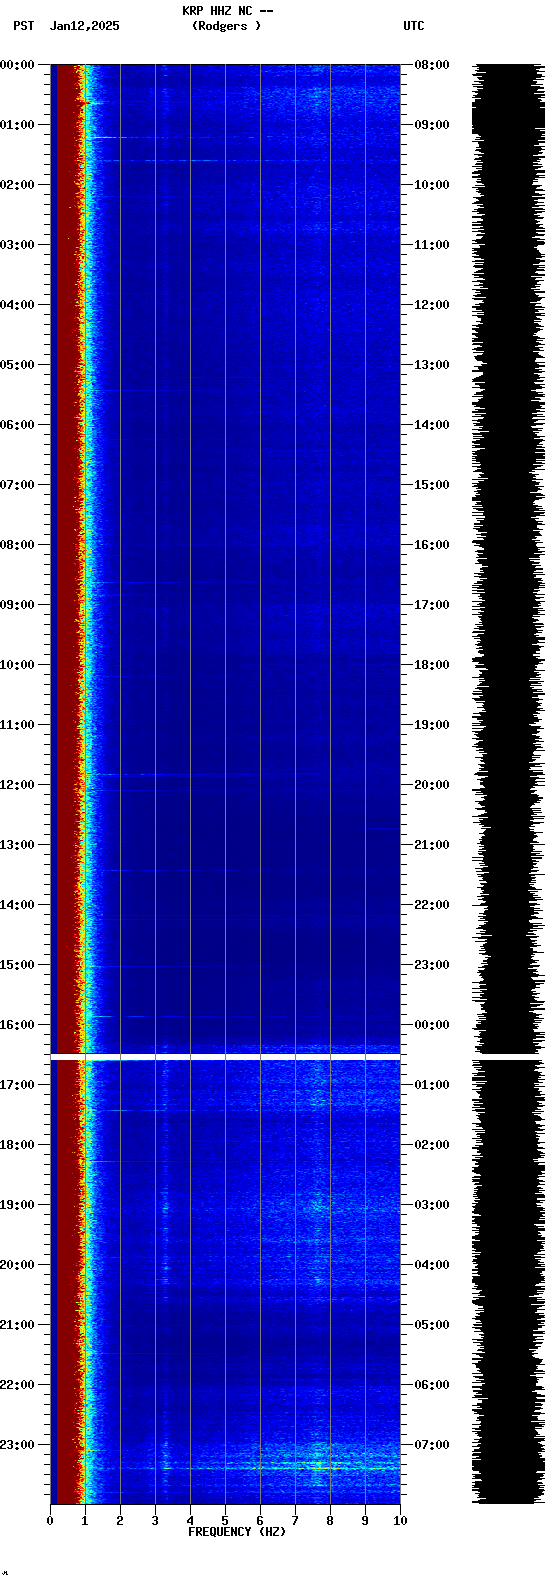Pick the '05:00' label on the UTC axis
Viewport: 552px width, 1584px height.
432,1325
